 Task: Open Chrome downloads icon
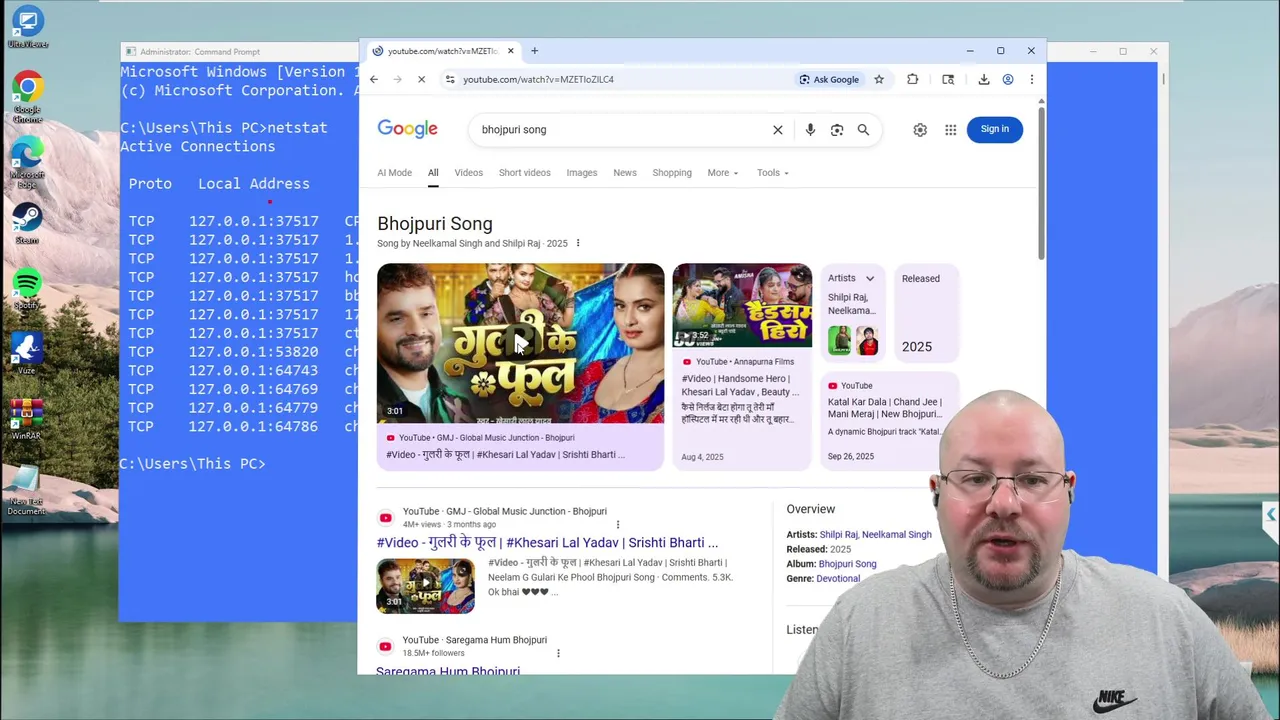pyautogui.click(x=984, y=79)
